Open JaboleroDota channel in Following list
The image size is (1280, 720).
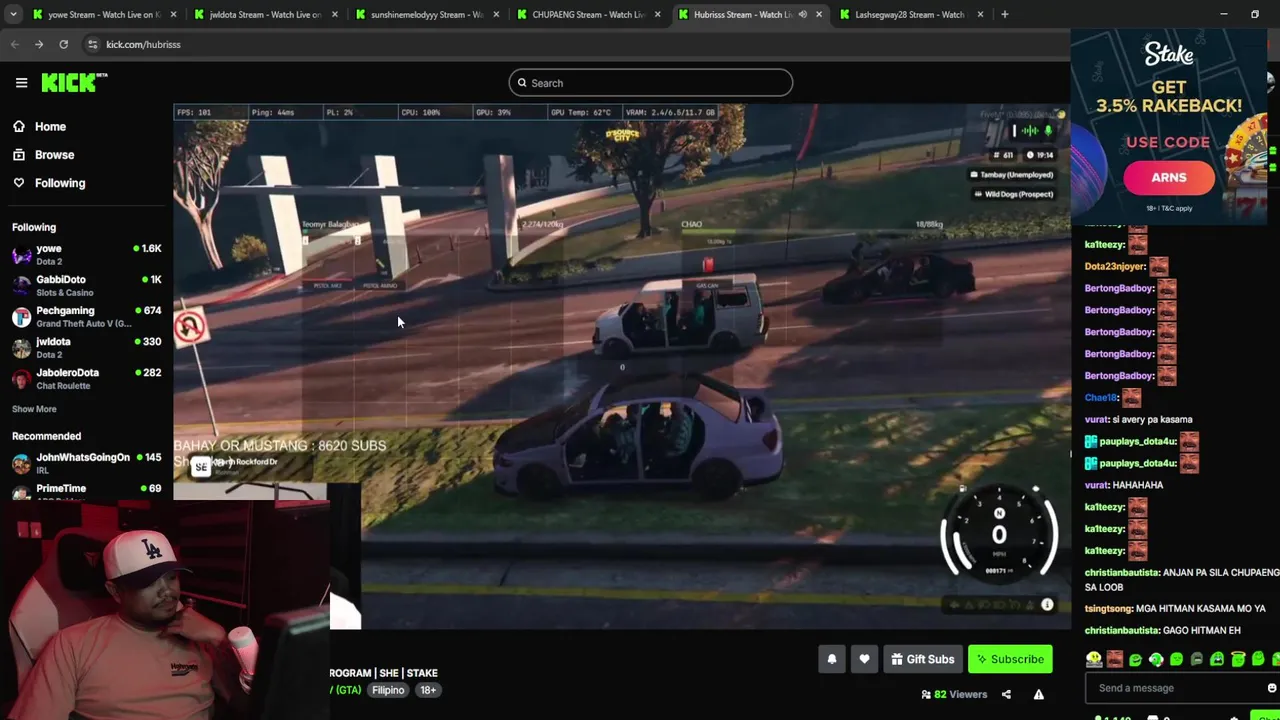coord(86,378)
